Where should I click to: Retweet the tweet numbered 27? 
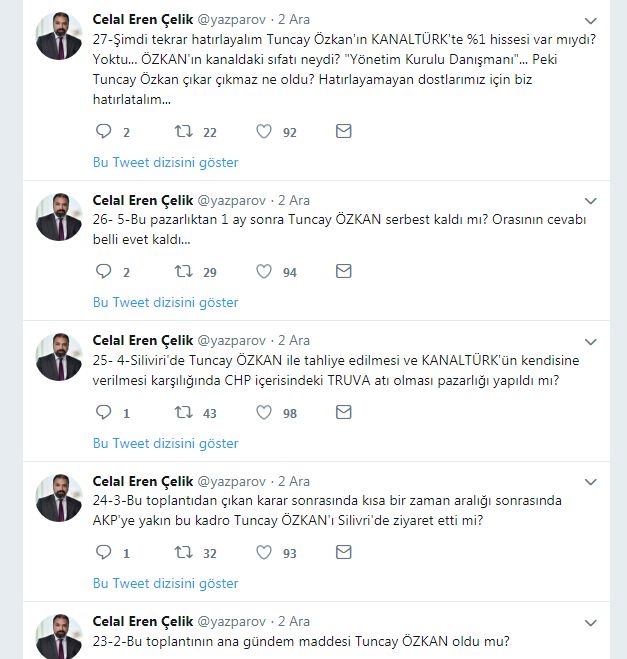pyautogui.click(x=184, y=131)
